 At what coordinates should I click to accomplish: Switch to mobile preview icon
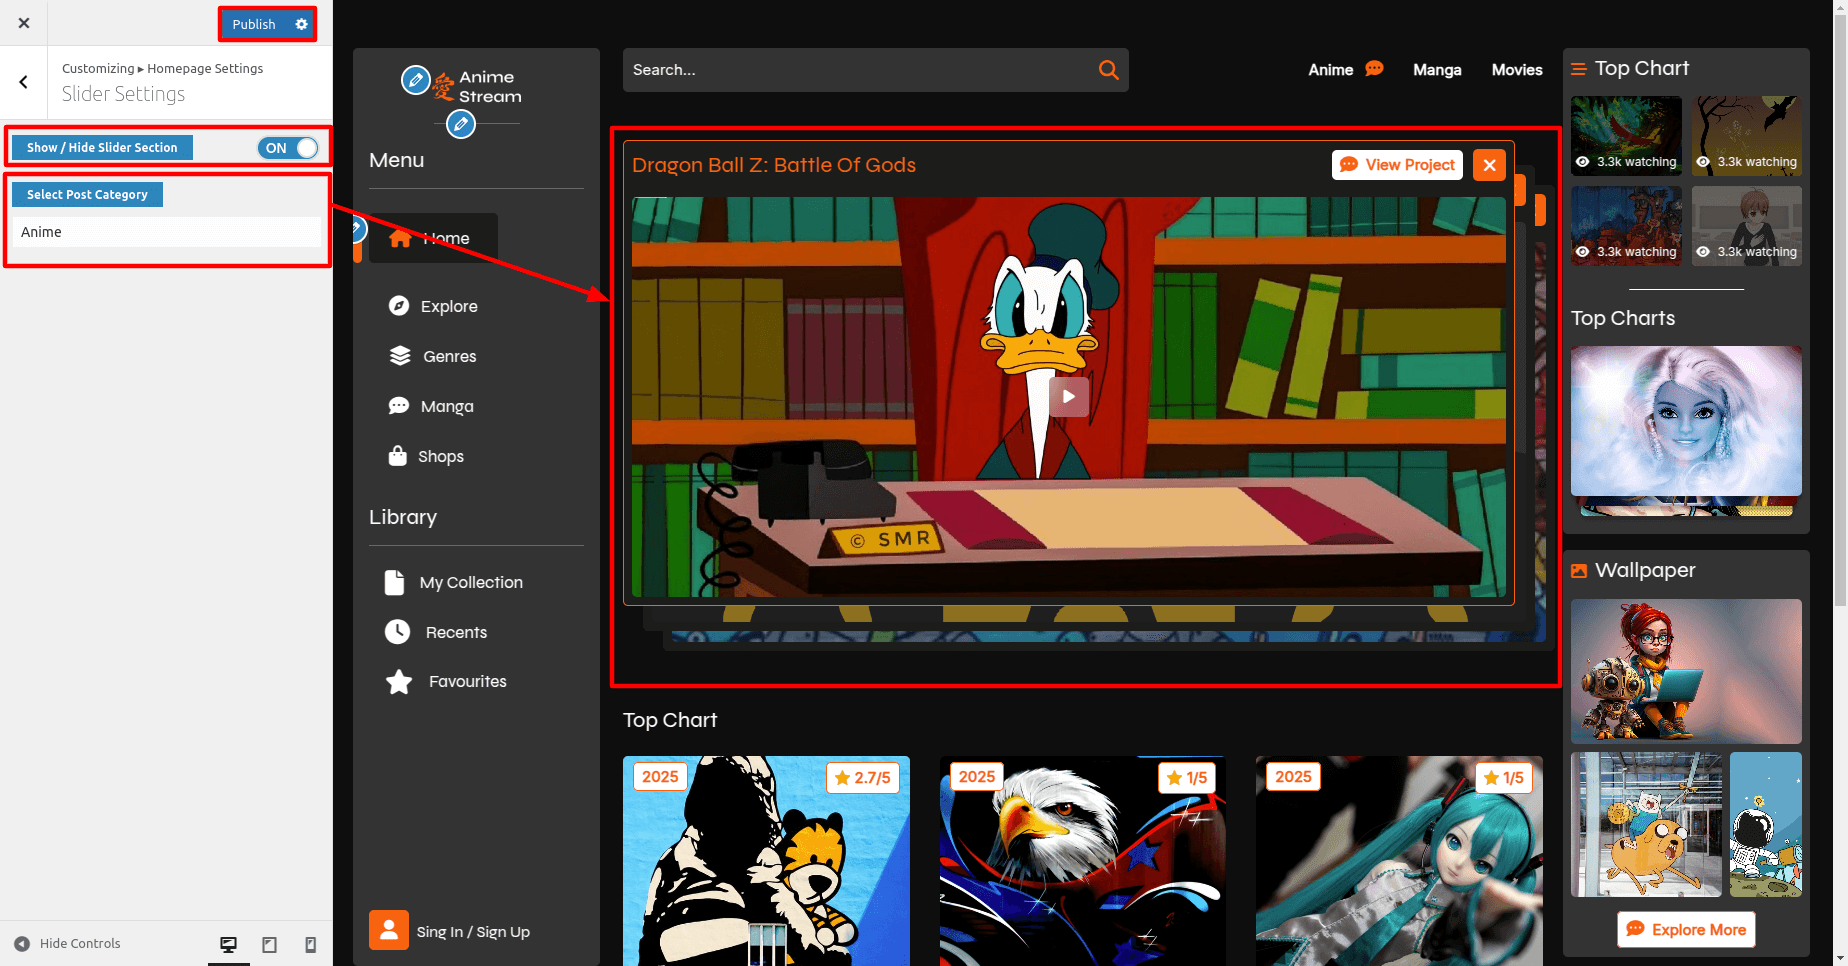310,944
